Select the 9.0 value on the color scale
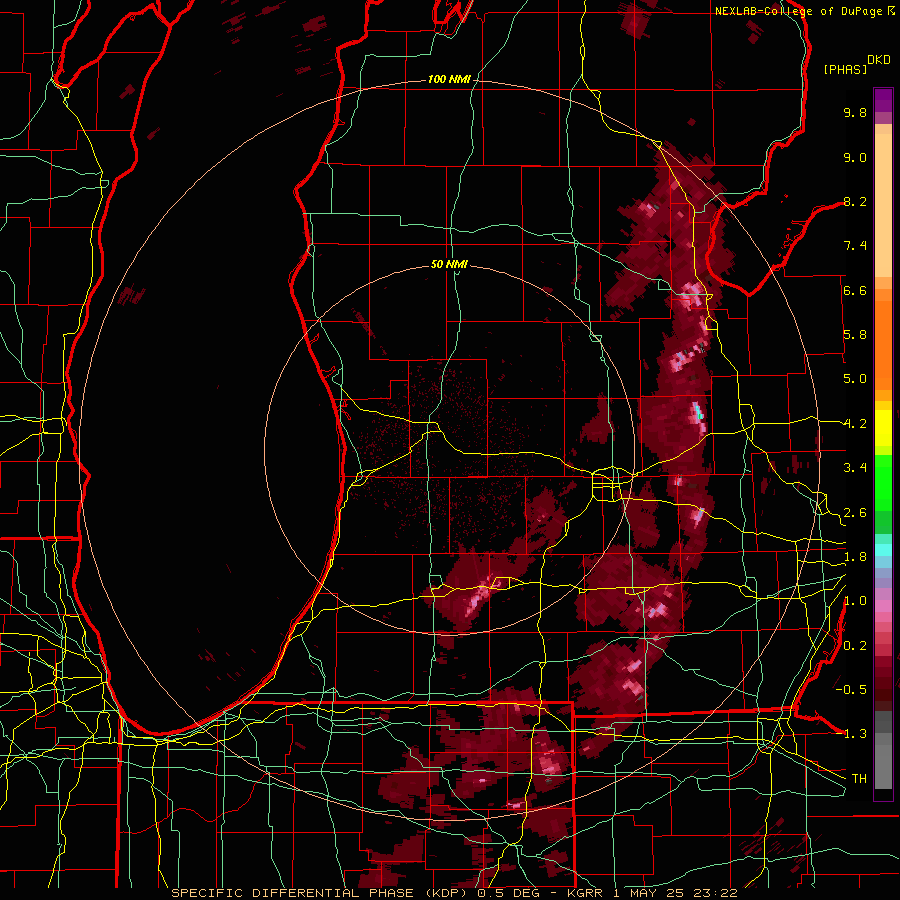Screen dimensions: 900x900 click(x=855, y=157)
